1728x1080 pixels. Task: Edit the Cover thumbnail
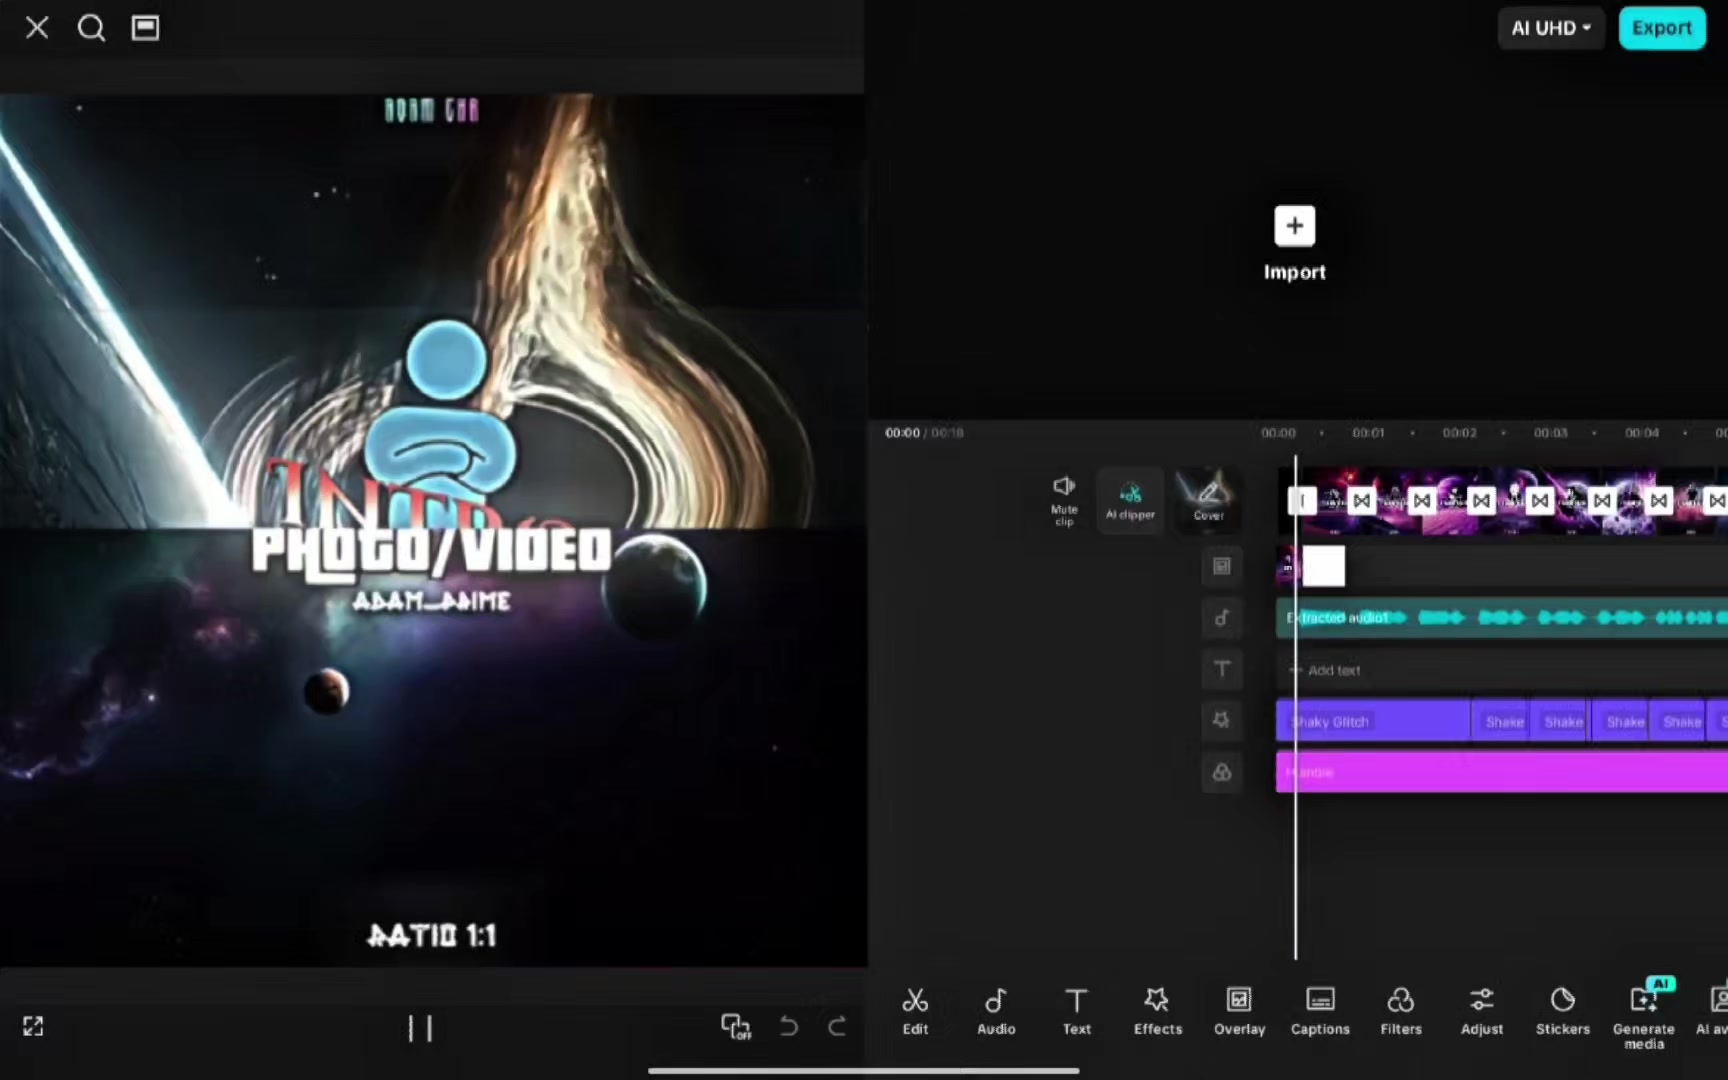click(1208, 499)
